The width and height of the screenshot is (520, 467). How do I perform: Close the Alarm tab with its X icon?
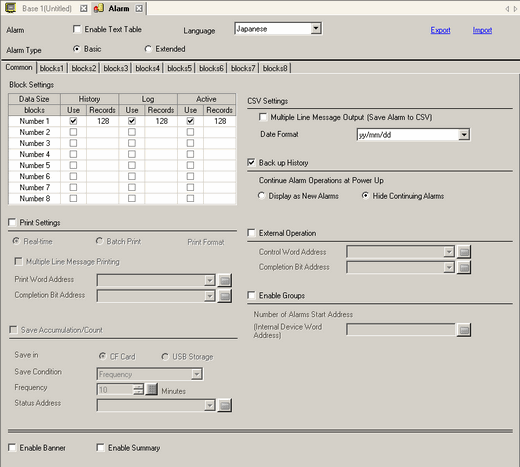tap(139, 8)
